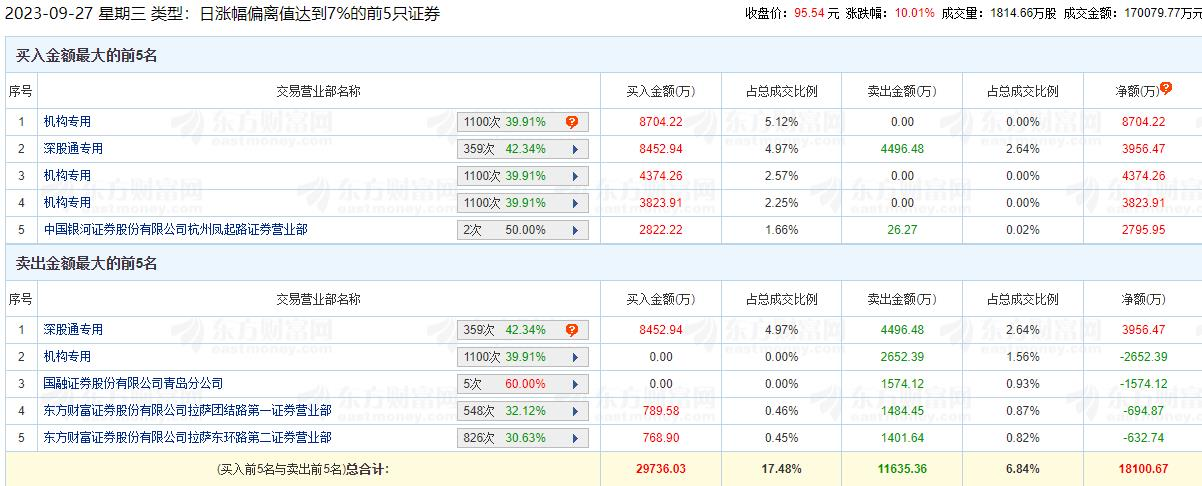The image size is (1202, 486).
Task: Expand the buy table's 深股通专用 359次 badge arrow
Action: click(575, 149)
